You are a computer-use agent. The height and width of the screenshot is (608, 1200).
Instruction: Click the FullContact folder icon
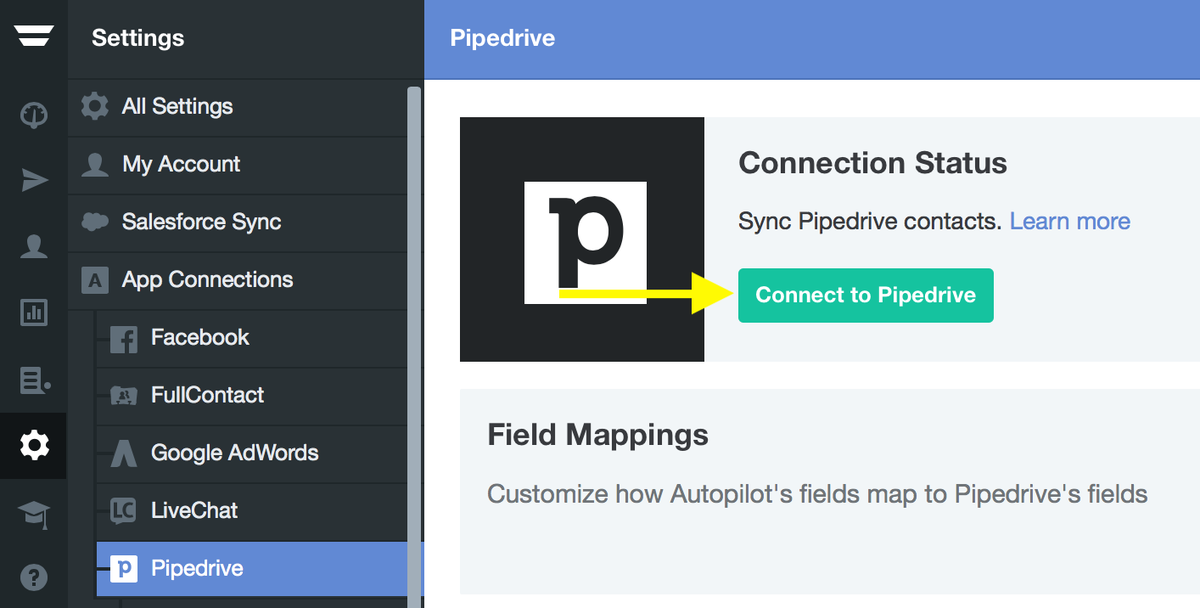(x=124, y=396)
